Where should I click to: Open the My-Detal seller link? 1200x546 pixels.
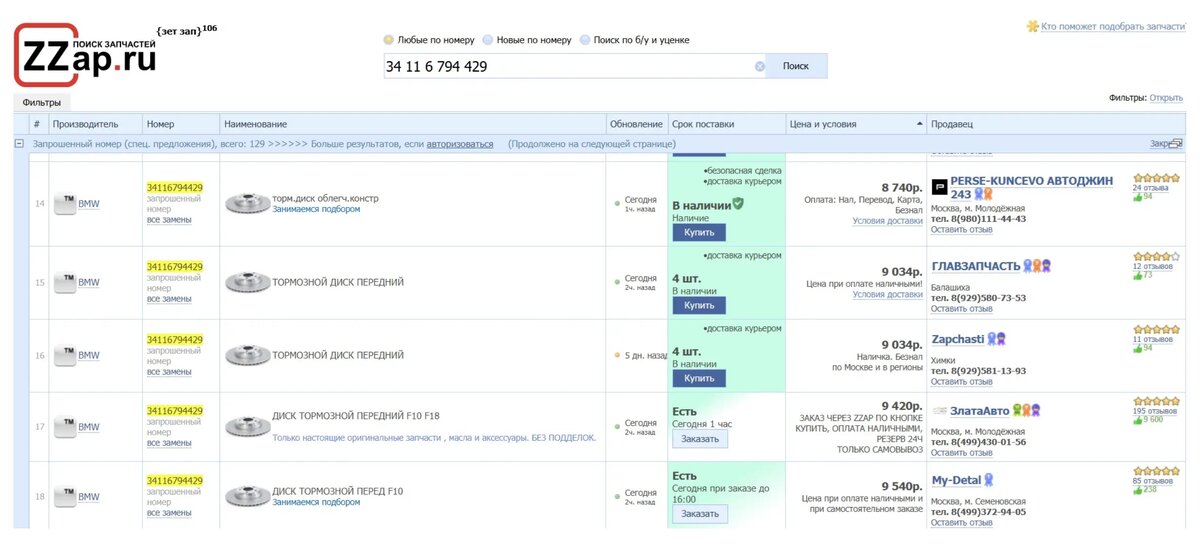click(x=957, y=481)
